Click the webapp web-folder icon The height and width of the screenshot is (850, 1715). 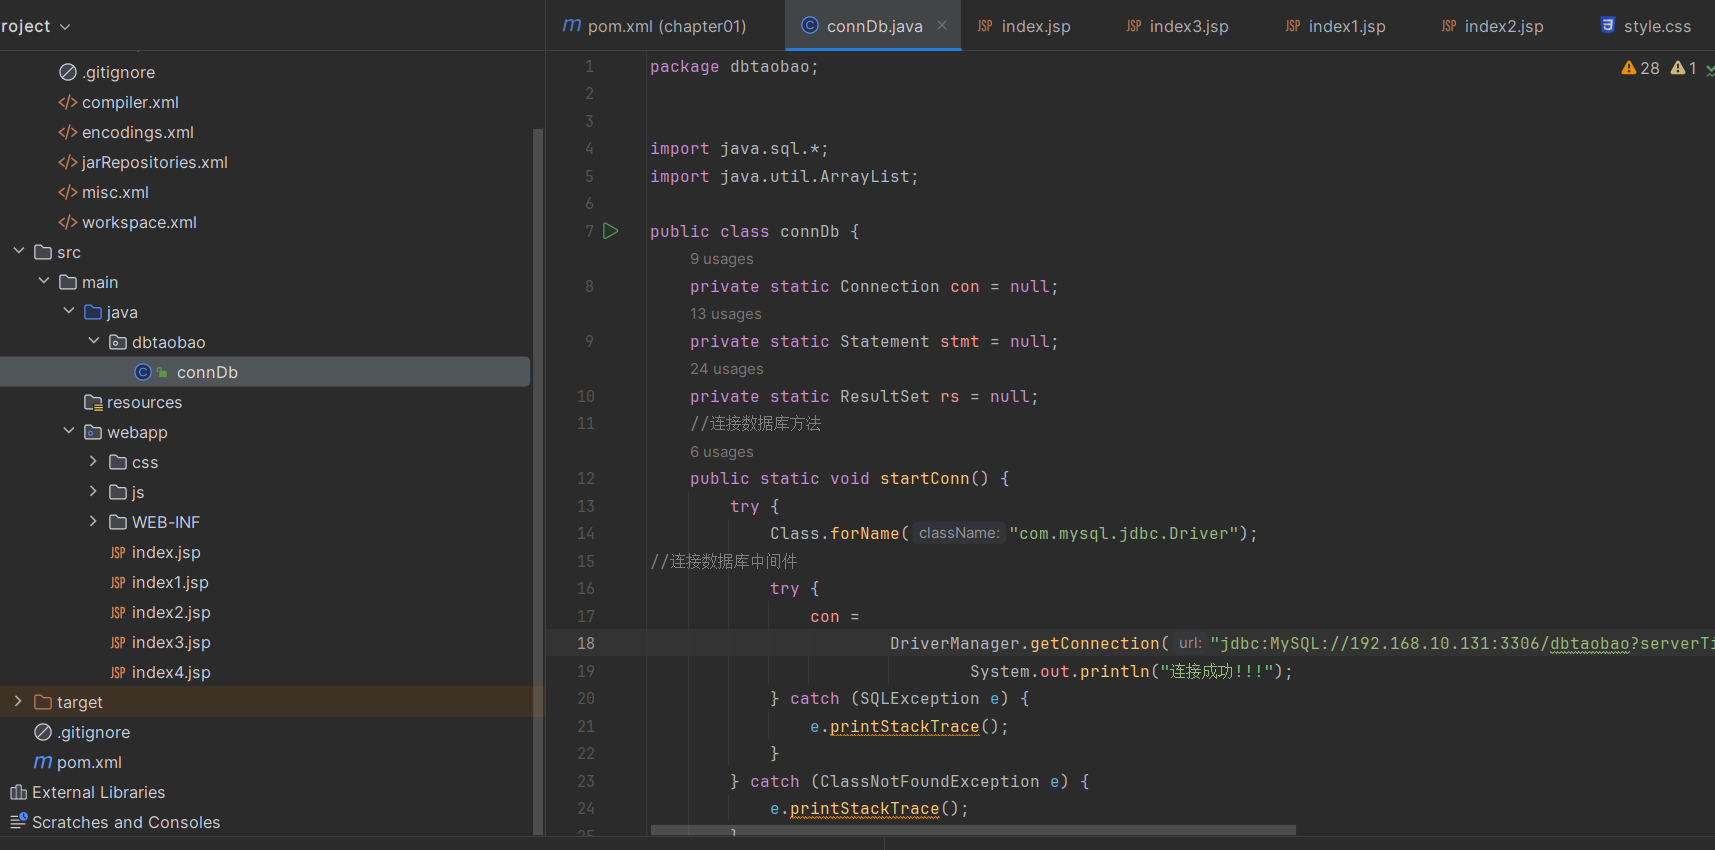[x=93, y=432]
